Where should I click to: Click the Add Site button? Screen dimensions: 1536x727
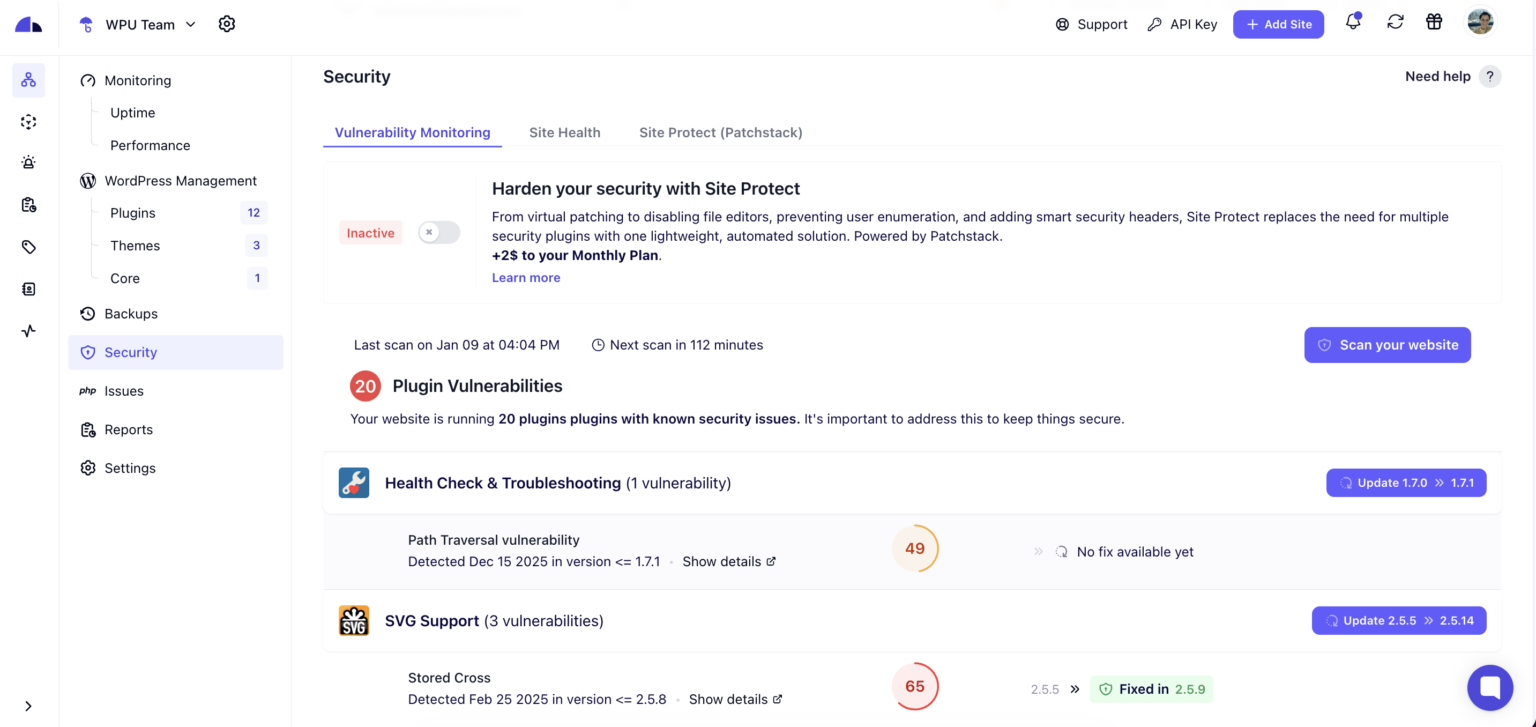click(1278, 24)
